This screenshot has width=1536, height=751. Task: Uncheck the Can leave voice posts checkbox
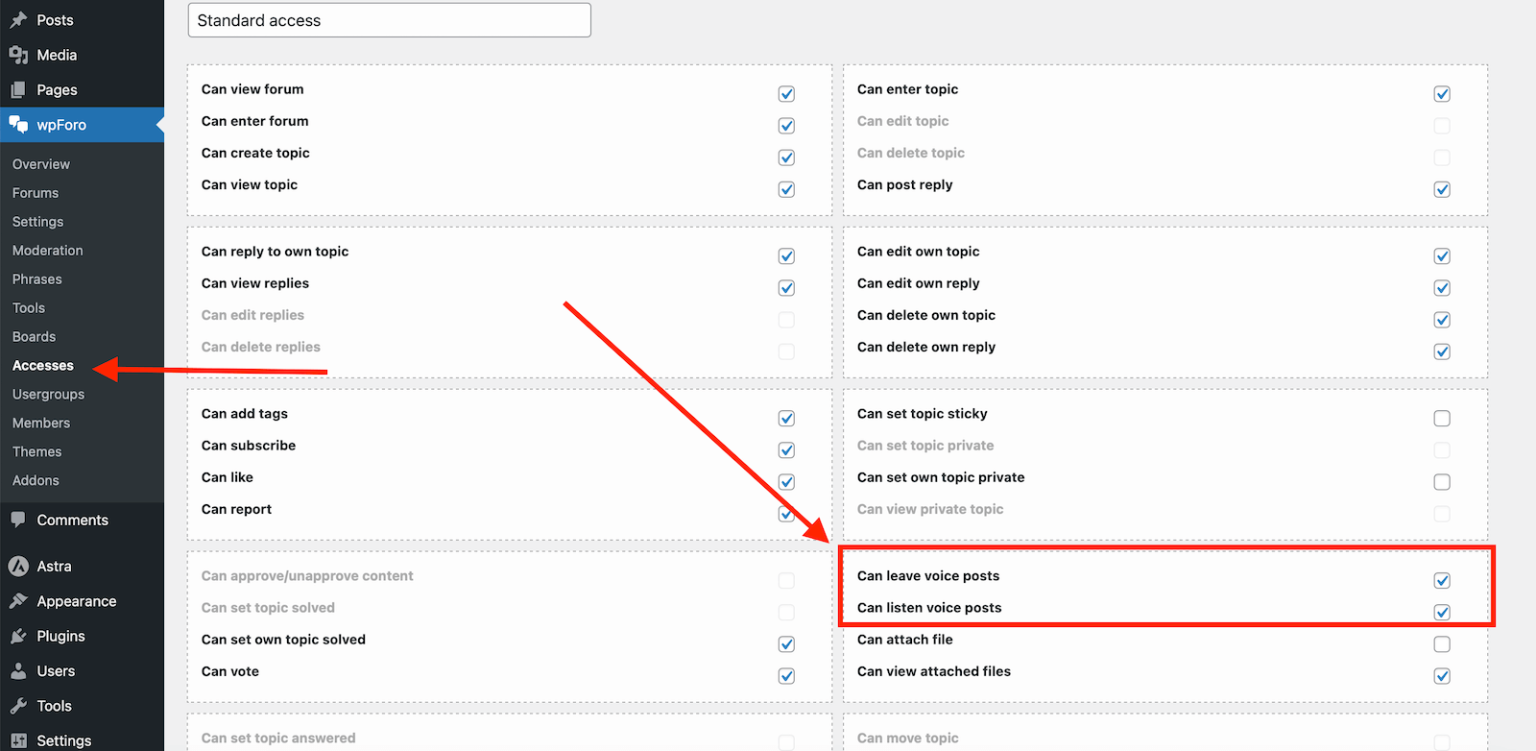[1441, 580]
